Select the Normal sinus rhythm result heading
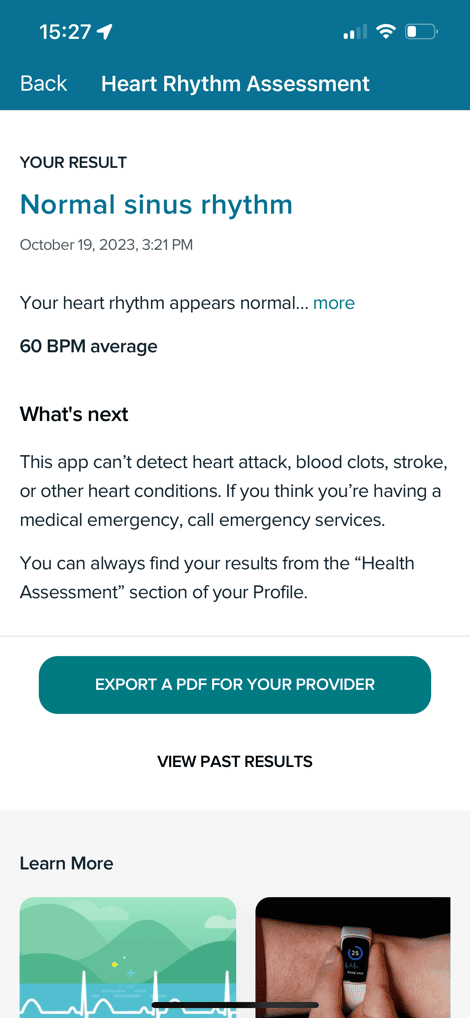The image size is (470, 1018). 156,205
